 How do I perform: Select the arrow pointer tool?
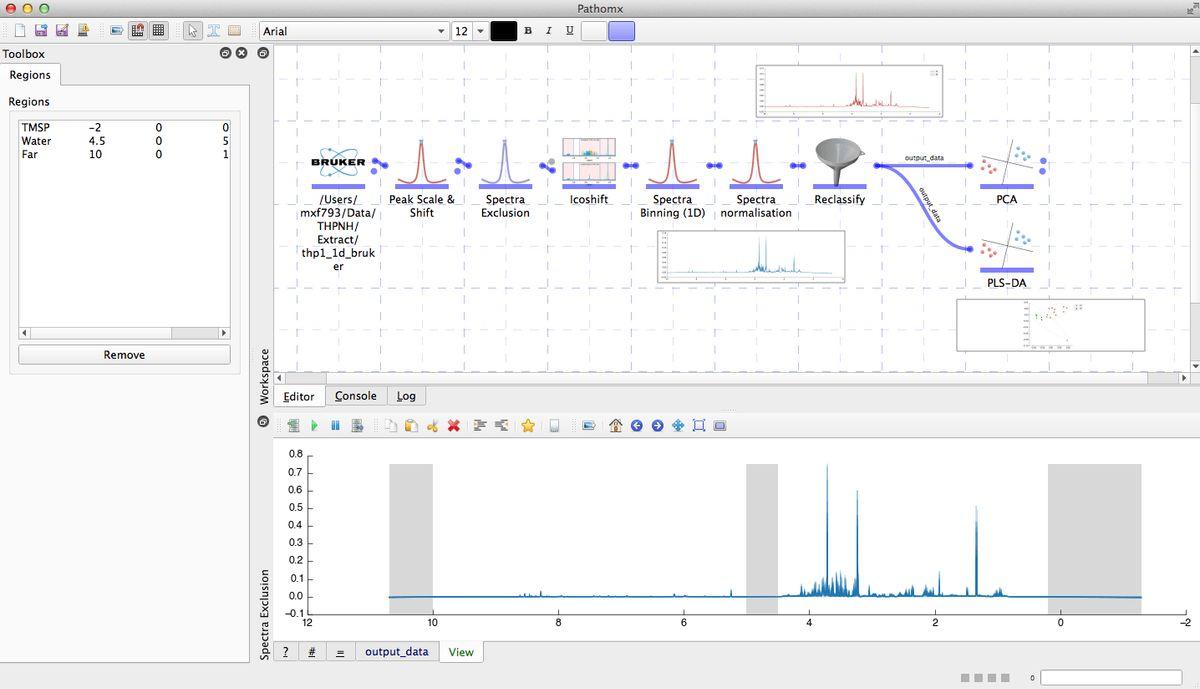[193, 30]
